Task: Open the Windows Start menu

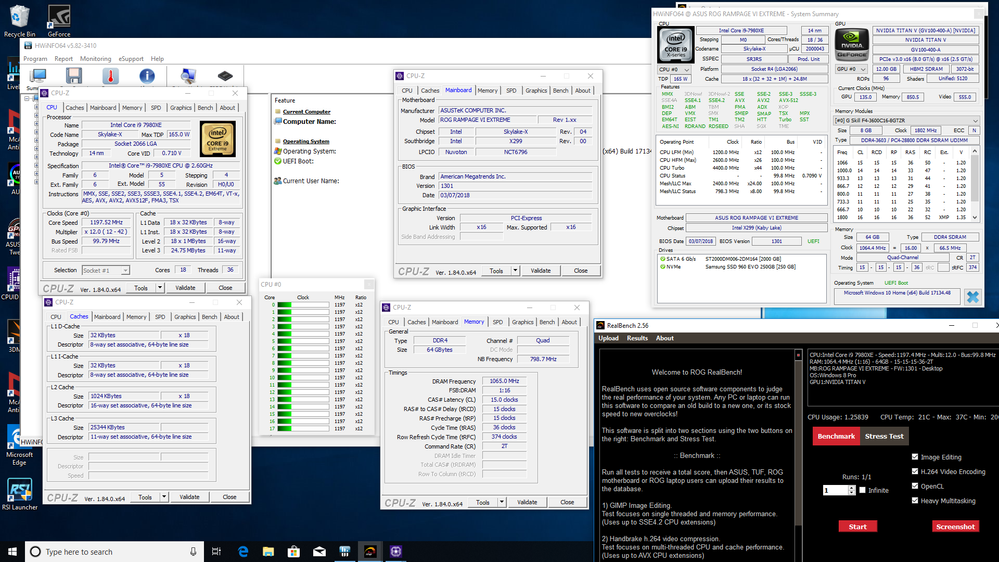Action: (12, 552)
